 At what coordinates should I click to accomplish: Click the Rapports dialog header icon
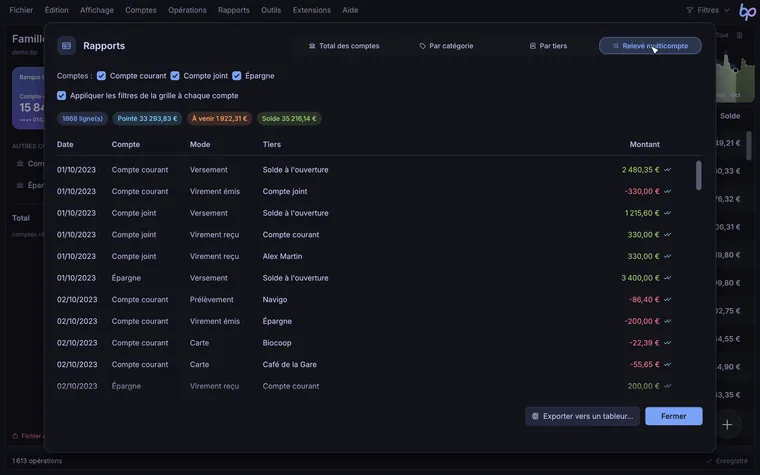pyautogui.click(x=66, y=46)
